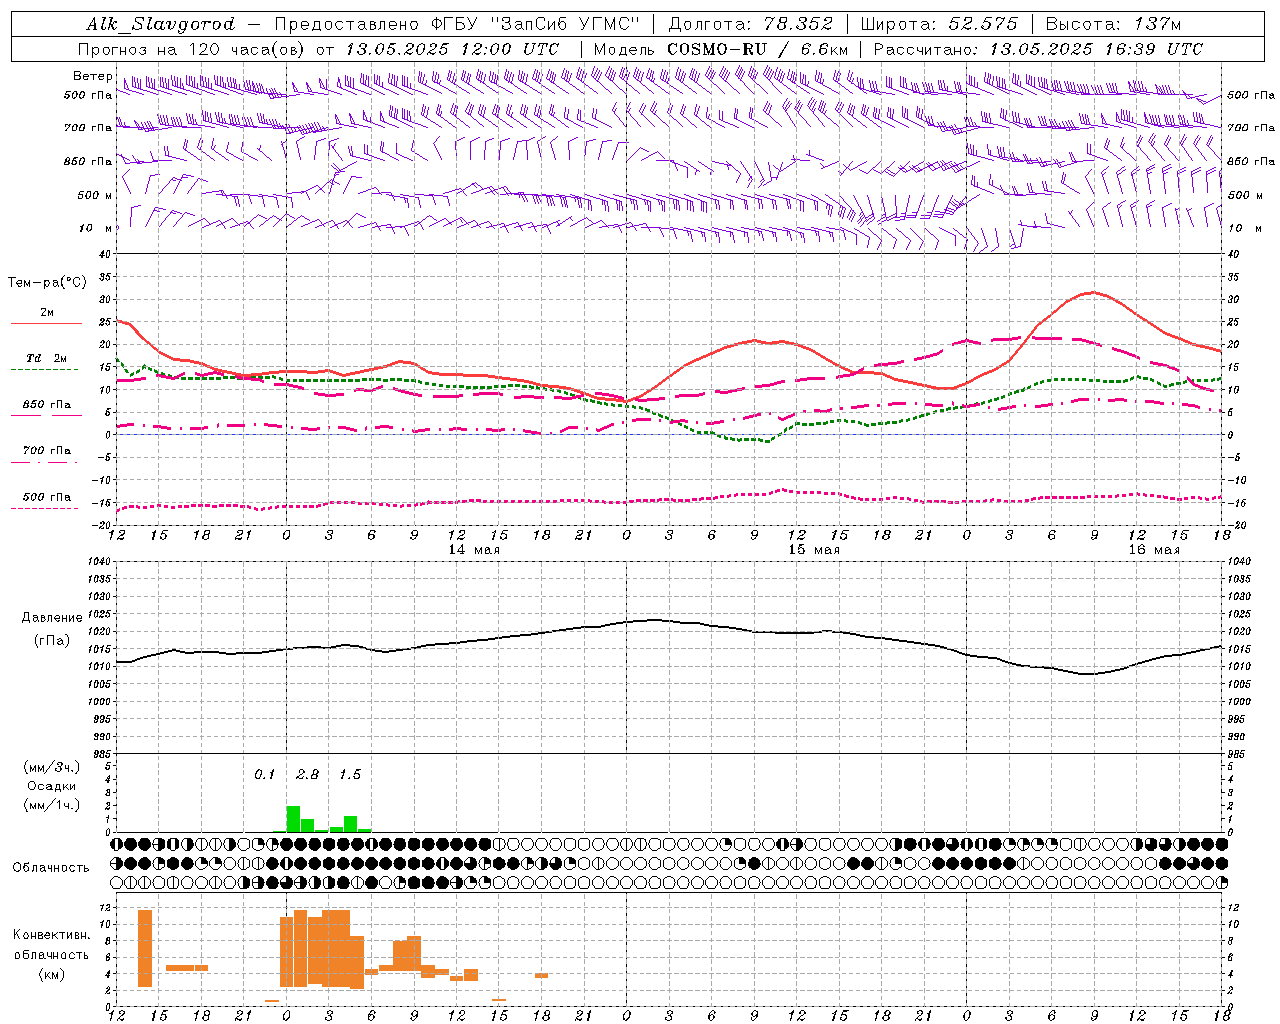Click the 'Тем-ра(°C)' temperature label

pyautogui.click(x=46, y=283)
